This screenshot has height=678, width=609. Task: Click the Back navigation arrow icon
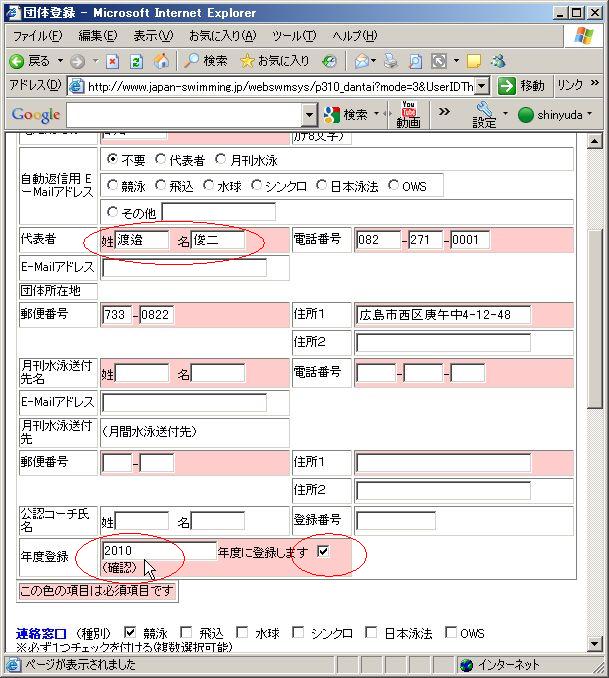click(16, 61)
